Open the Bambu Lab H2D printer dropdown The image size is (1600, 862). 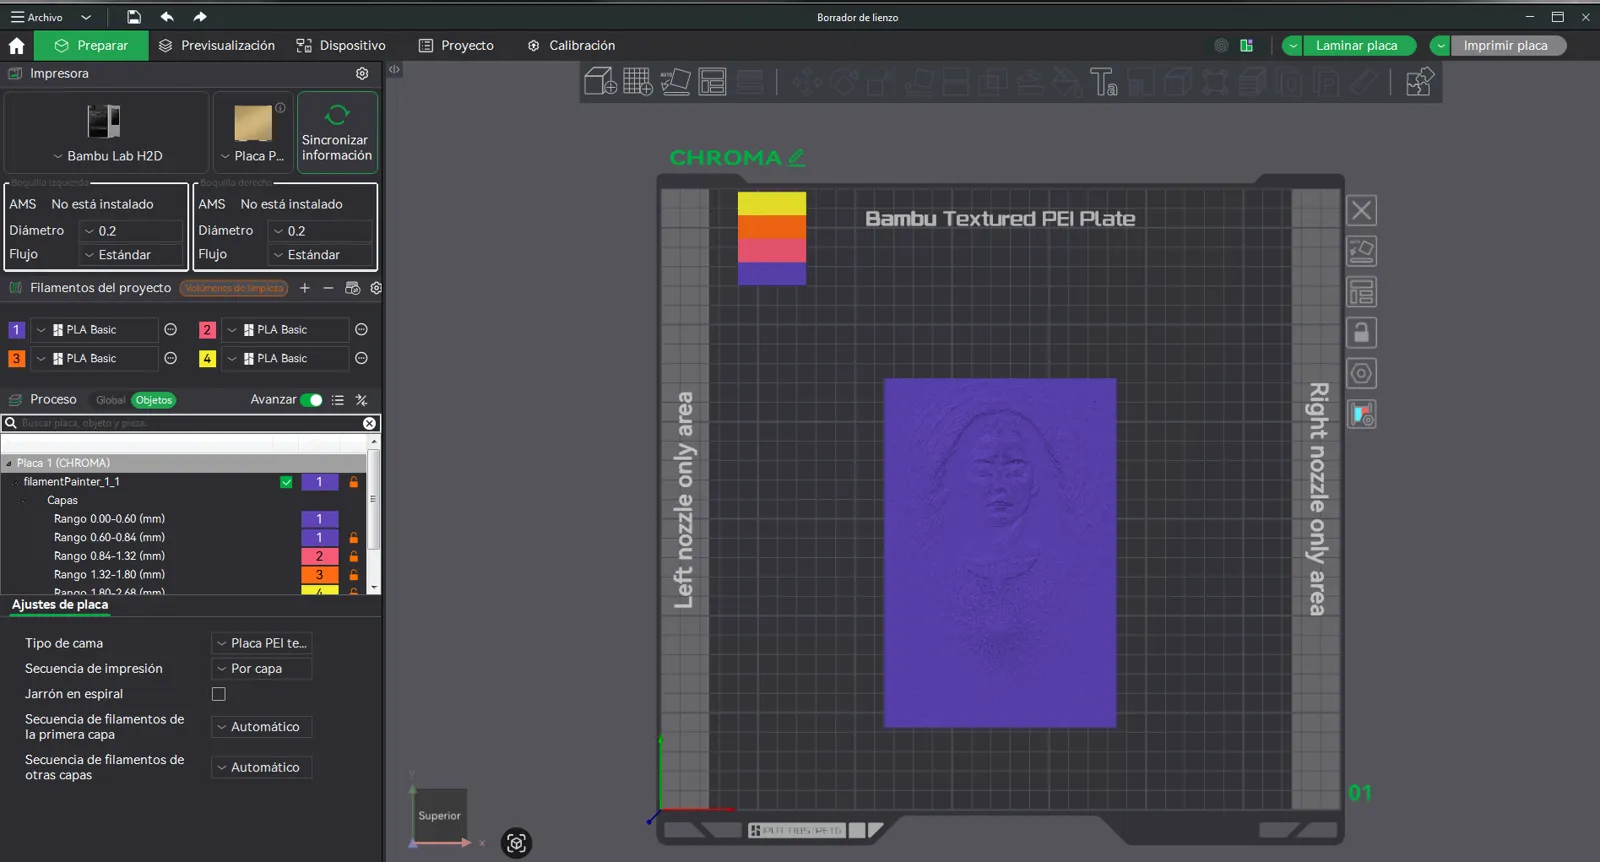pyautogui.click(x=107, y=156)
